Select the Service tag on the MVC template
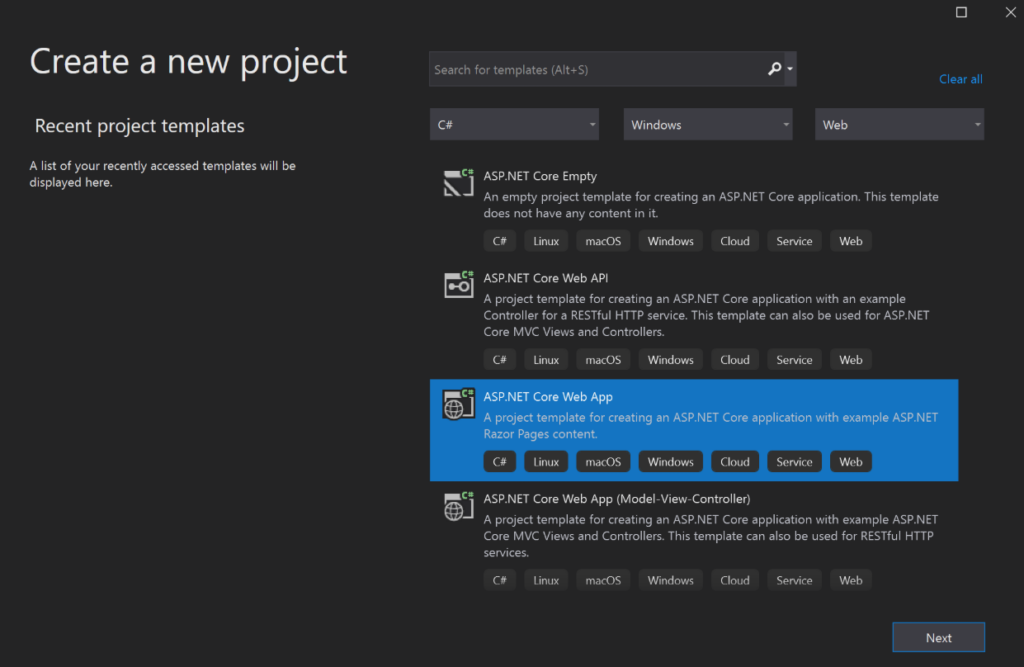1024x667 pixels. (793, 579)
